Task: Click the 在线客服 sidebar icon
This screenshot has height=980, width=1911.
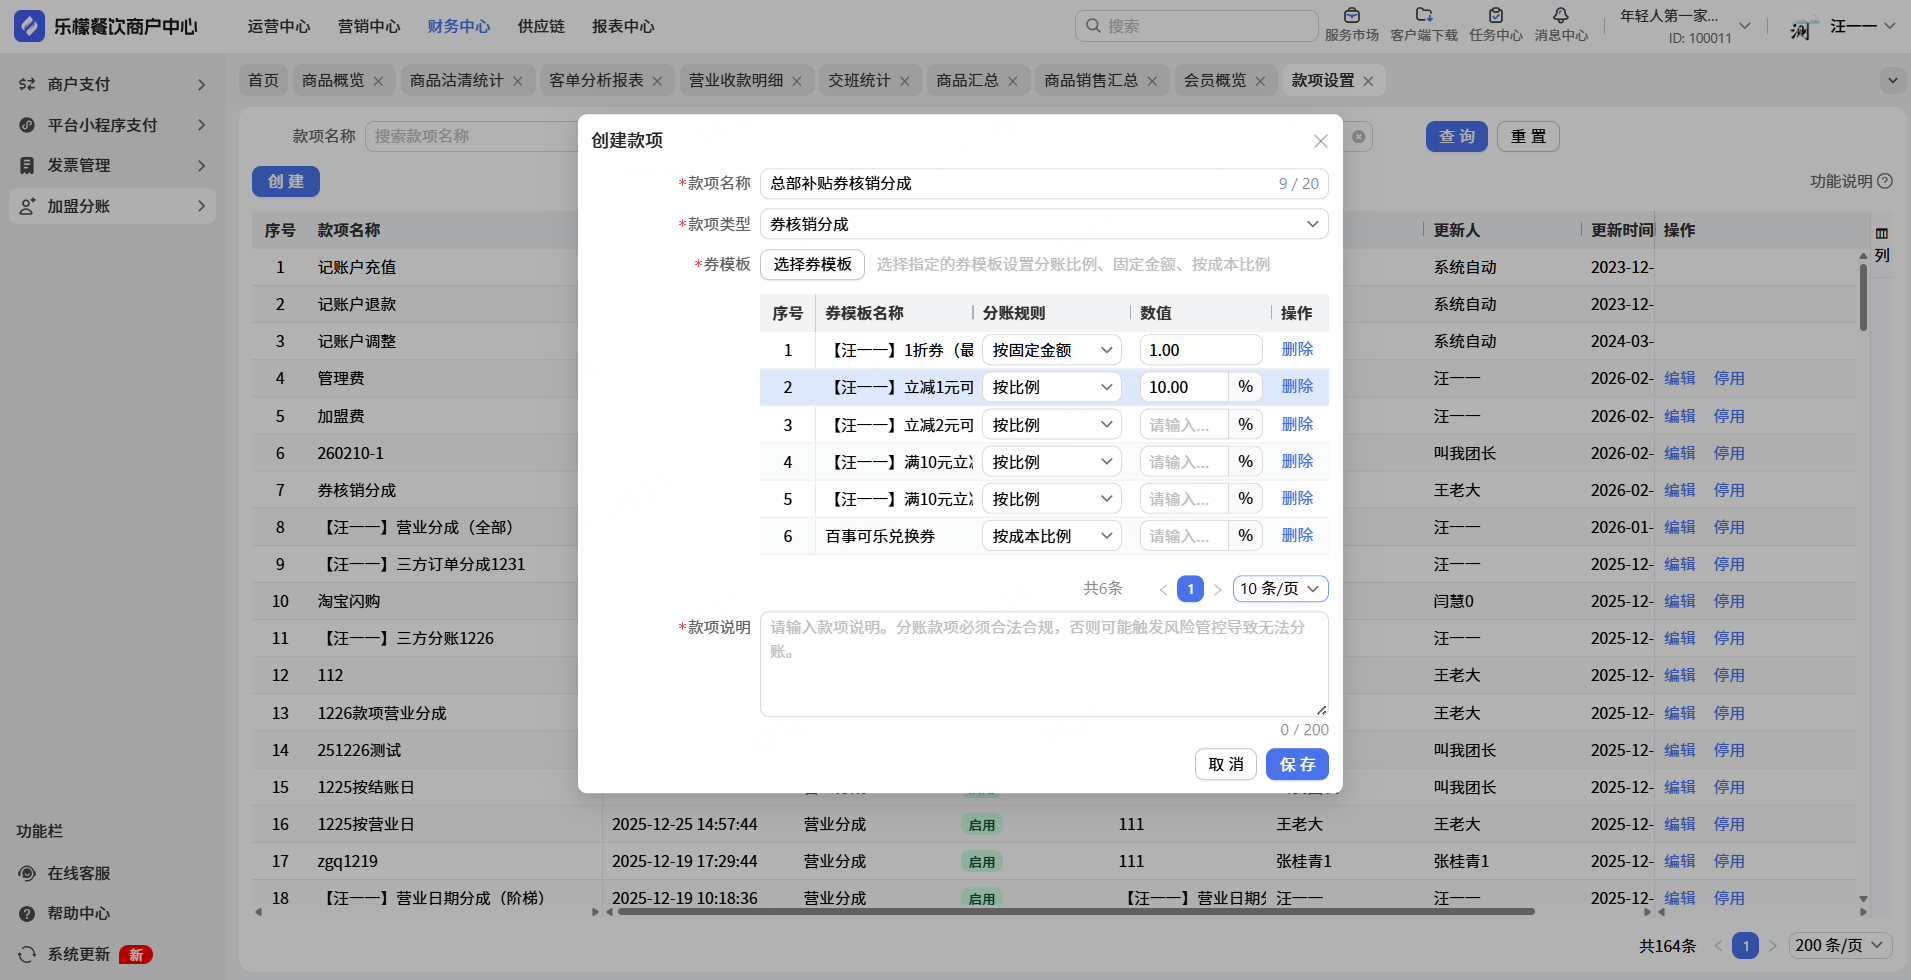Action: pyautogui.click(x=27, y=873)
